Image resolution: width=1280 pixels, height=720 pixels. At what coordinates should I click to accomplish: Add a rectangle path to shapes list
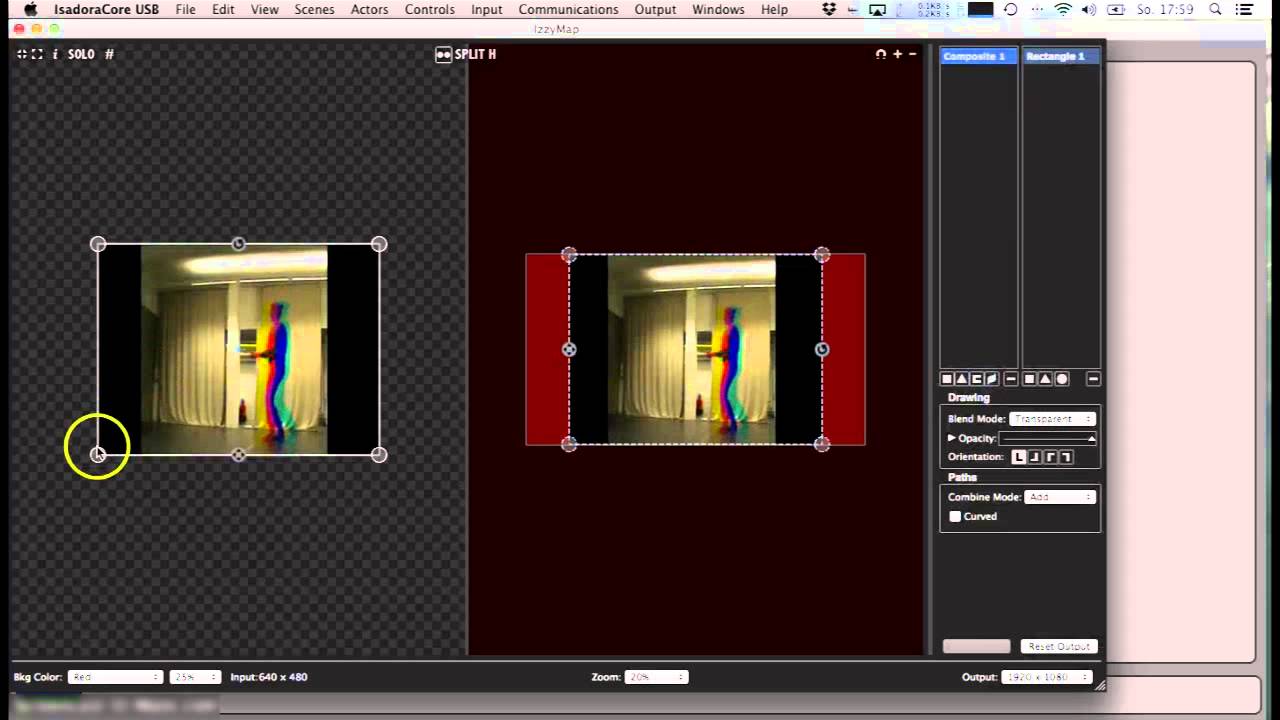click(x=1030, y=379)
